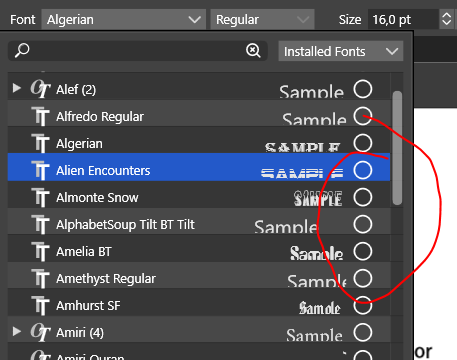Select Amethyst Regular from the font list

pyautogui.click(x=199, y=278)
